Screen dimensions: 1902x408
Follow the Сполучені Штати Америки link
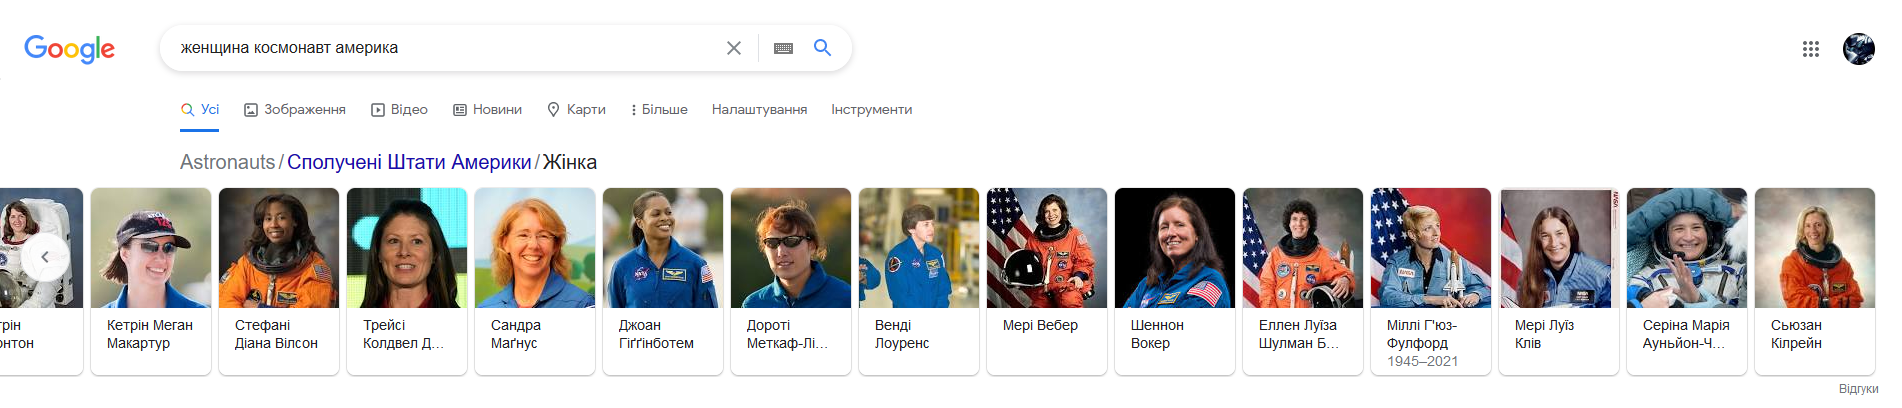pyautogui.click(x=409, y=162)
